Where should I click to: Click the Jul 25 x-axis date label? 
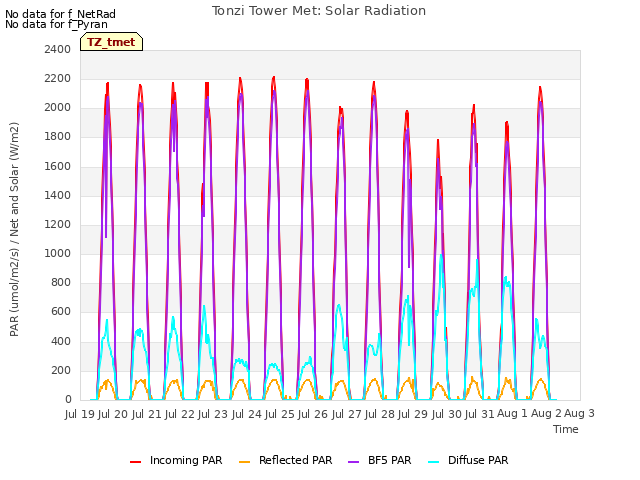pyautogui.click(x=280, y=414)
